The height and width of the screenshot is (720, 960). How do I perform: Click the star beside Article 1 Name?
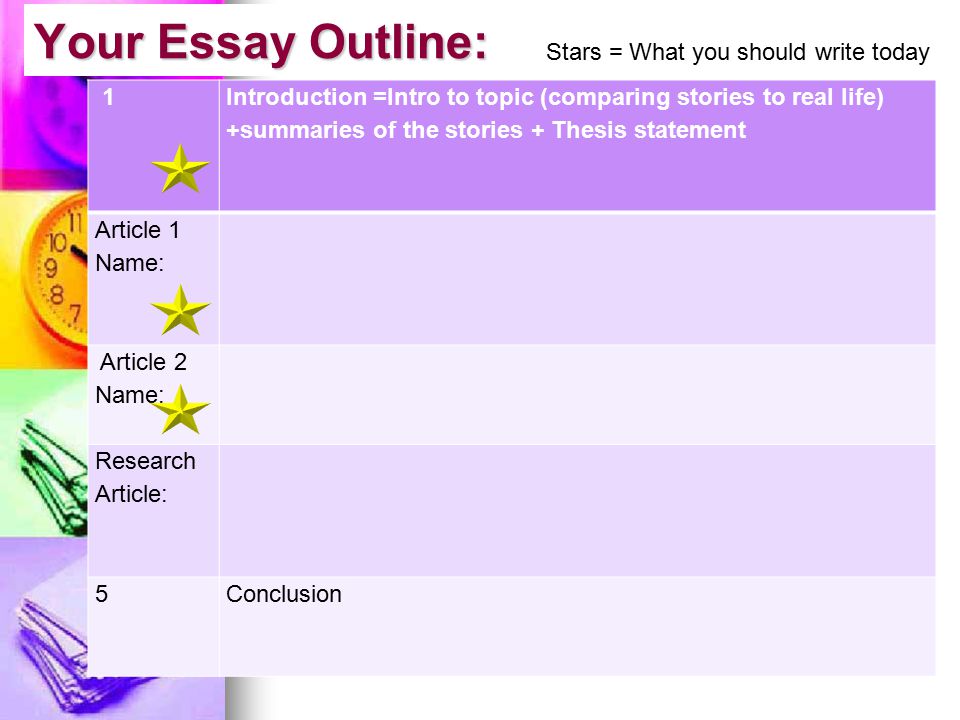point(180,310)
